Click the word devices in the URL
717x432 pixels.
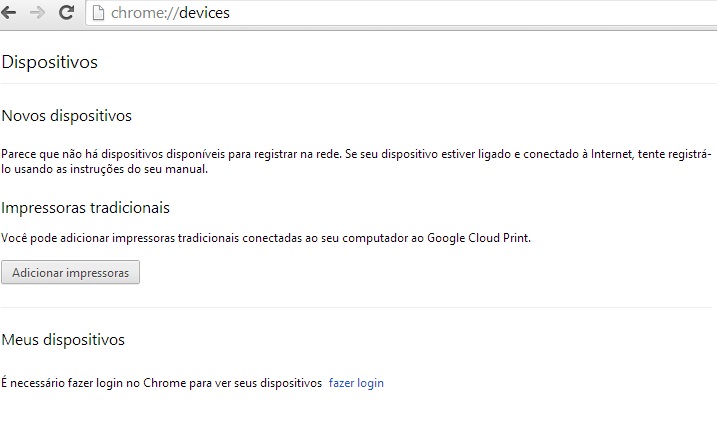tap(204, 14)
